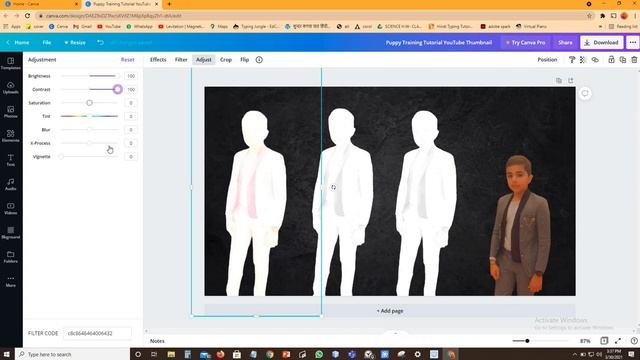Click the duplicate icon in toolbar
Screen dimensions: 640x360
tap(622, 60)
